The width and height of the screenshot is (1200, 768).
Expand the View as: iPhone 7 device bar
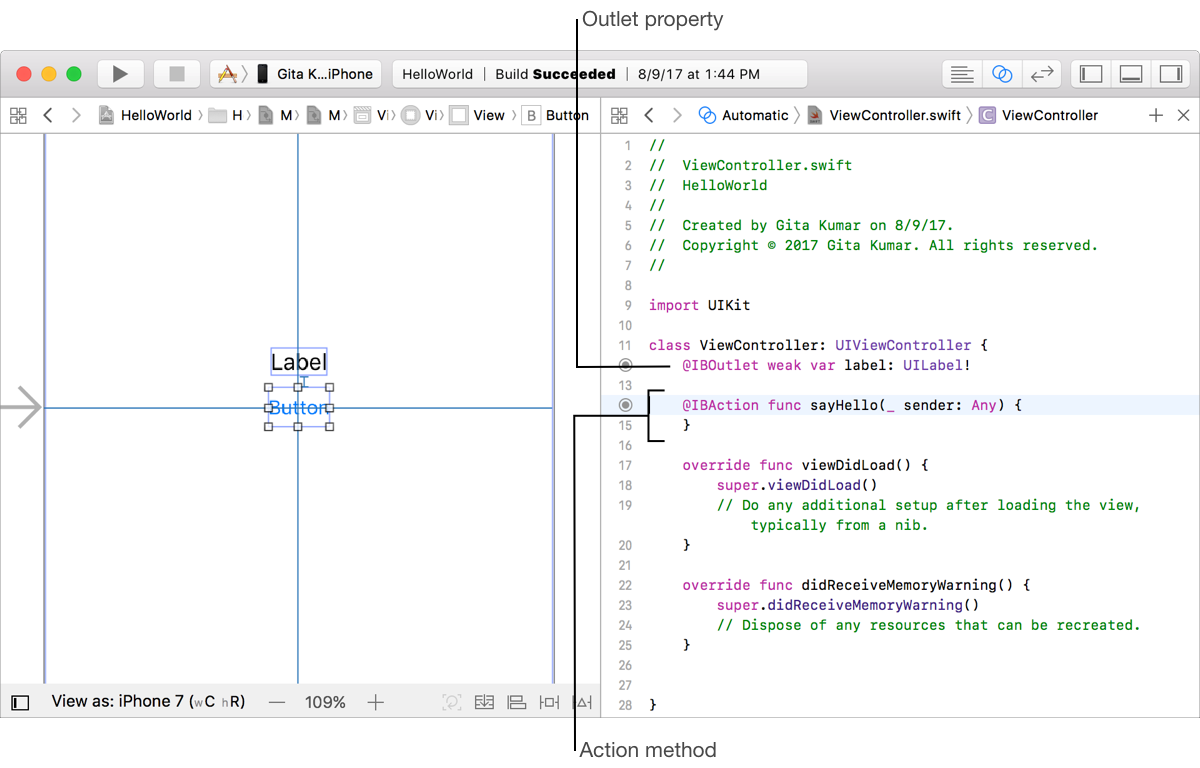tap(148, 702)
